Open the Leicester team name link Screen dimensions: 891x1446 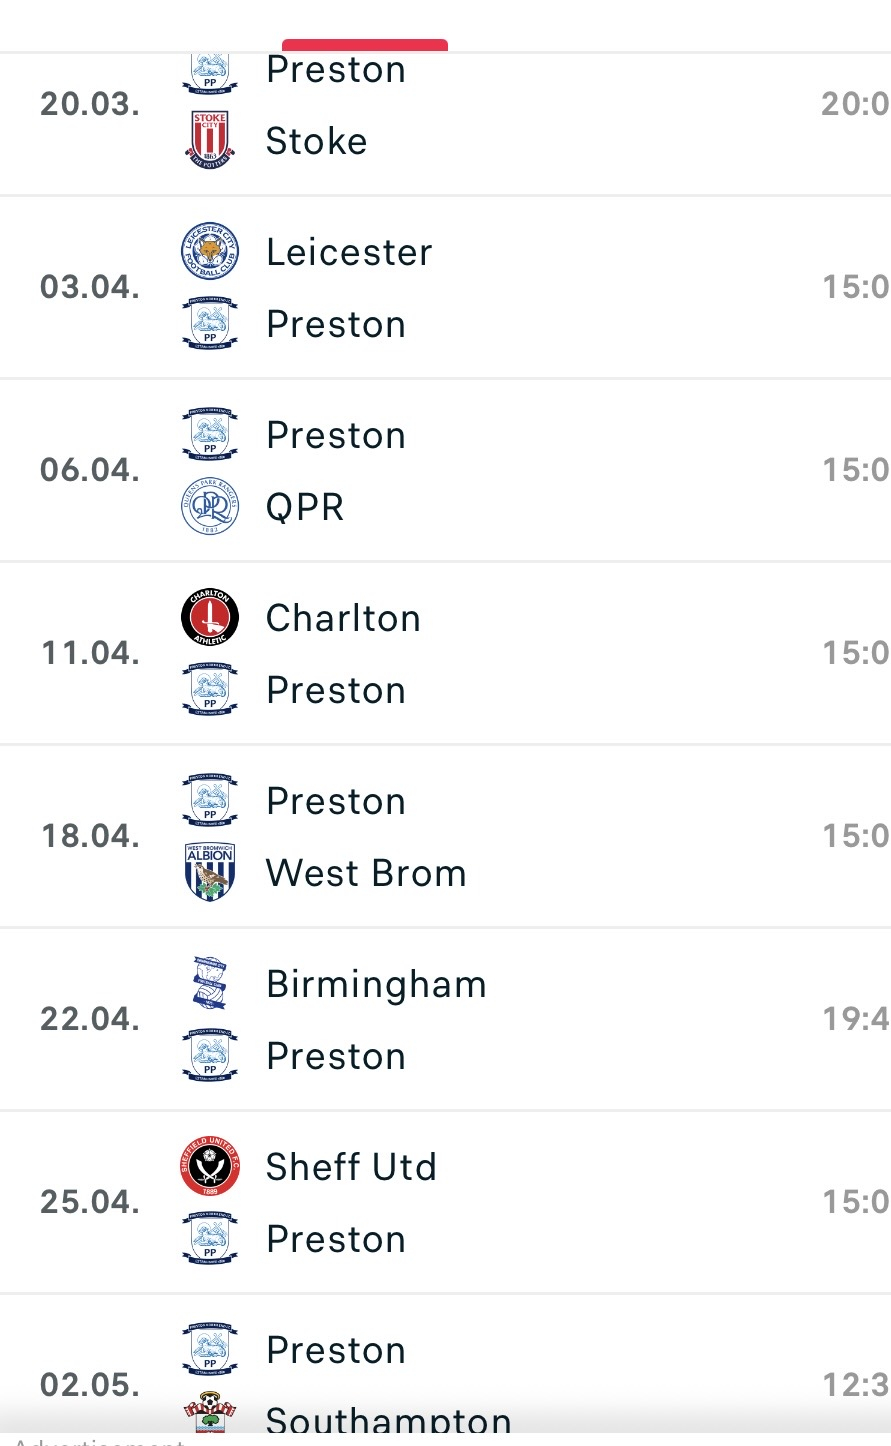(349, 252)
